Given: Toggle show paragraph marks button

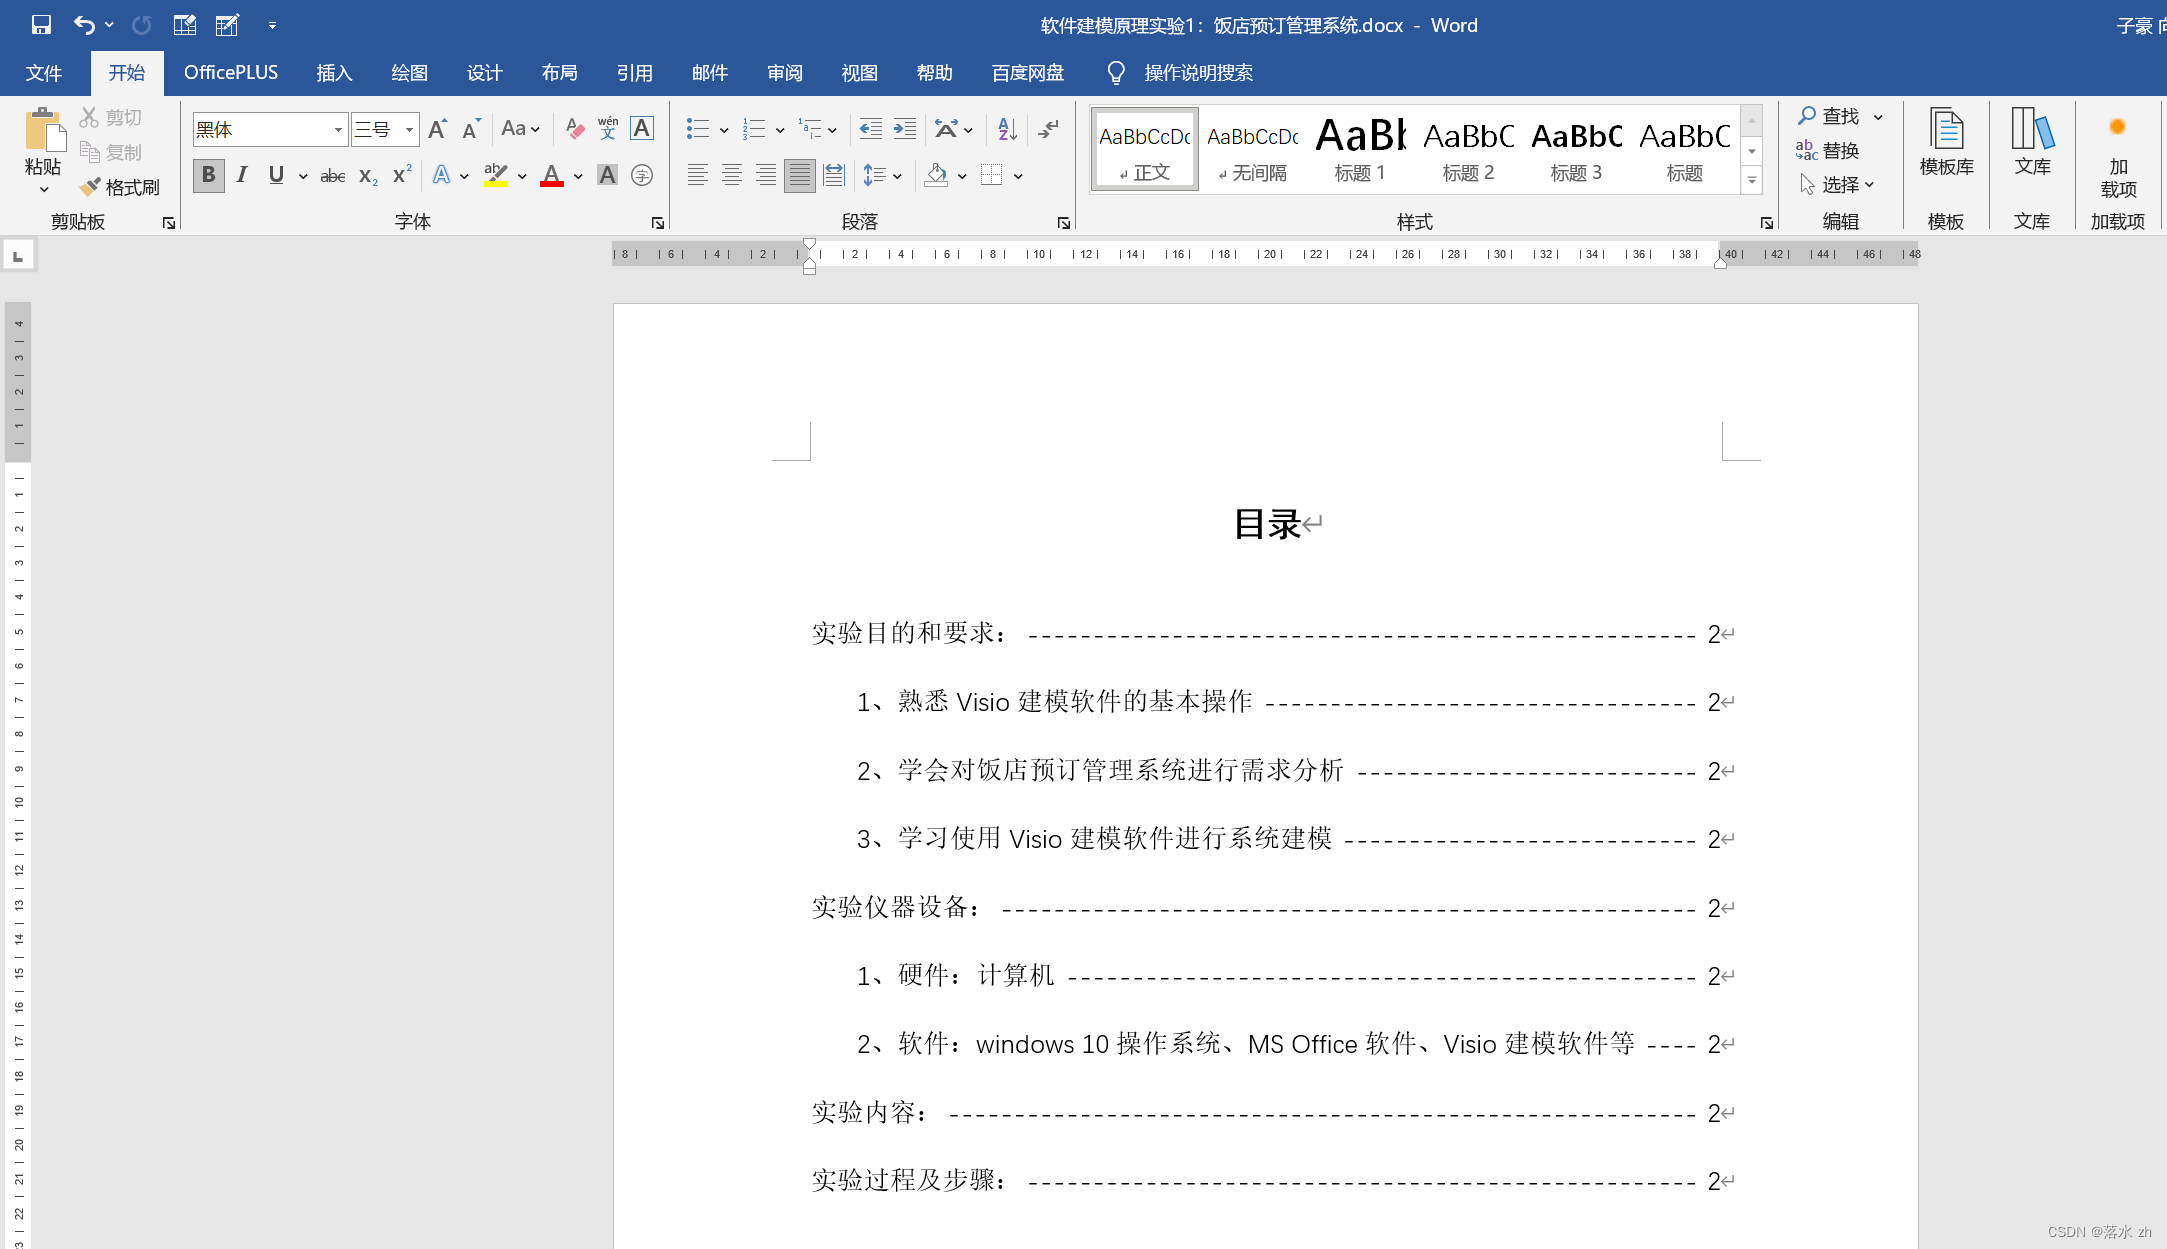Looking at the screenshot, I should click(x=1048, y=128).
